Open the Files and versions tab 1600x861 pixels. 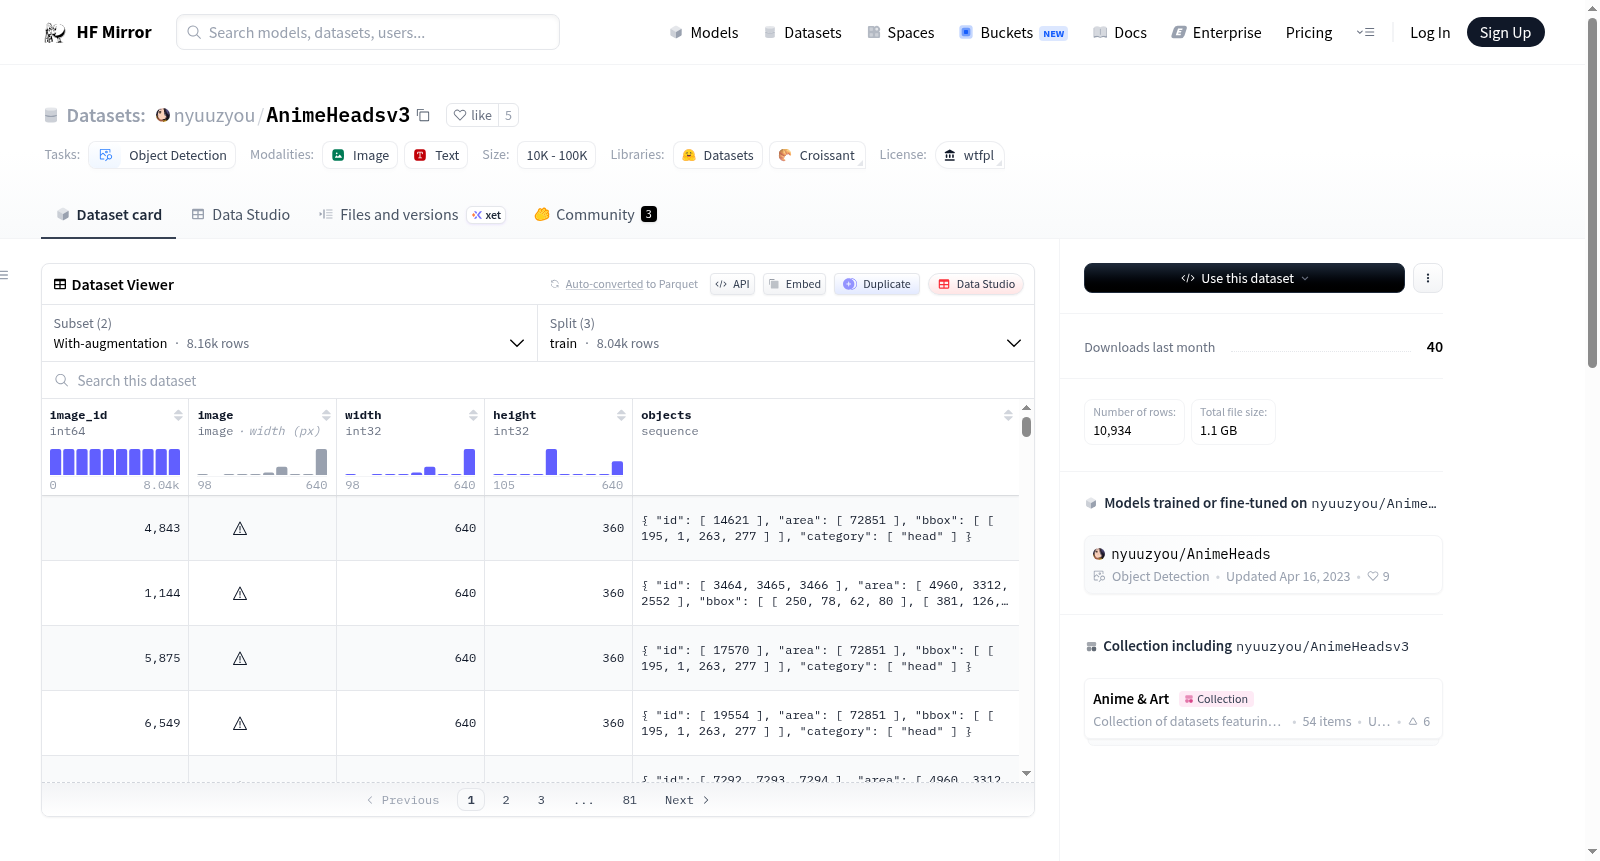point(412,215)
